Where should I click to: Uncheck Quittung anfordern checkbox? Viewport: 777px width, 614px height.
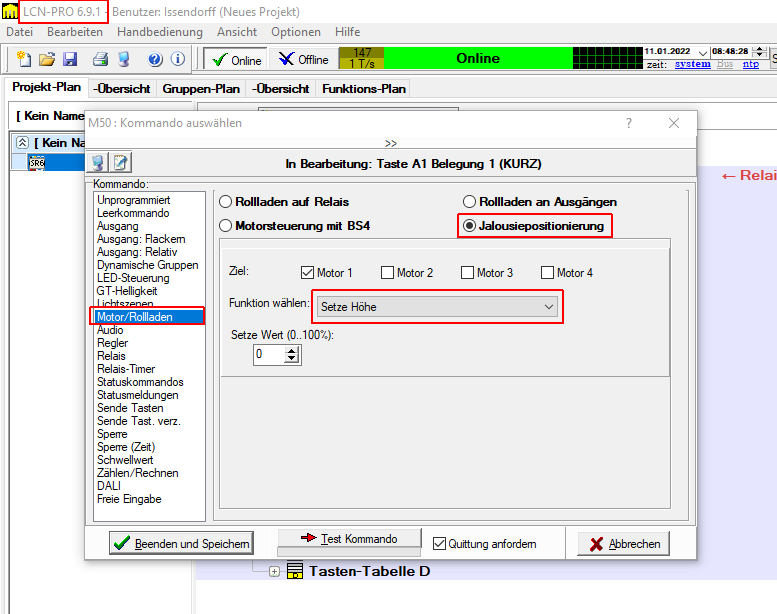(439, 544)
